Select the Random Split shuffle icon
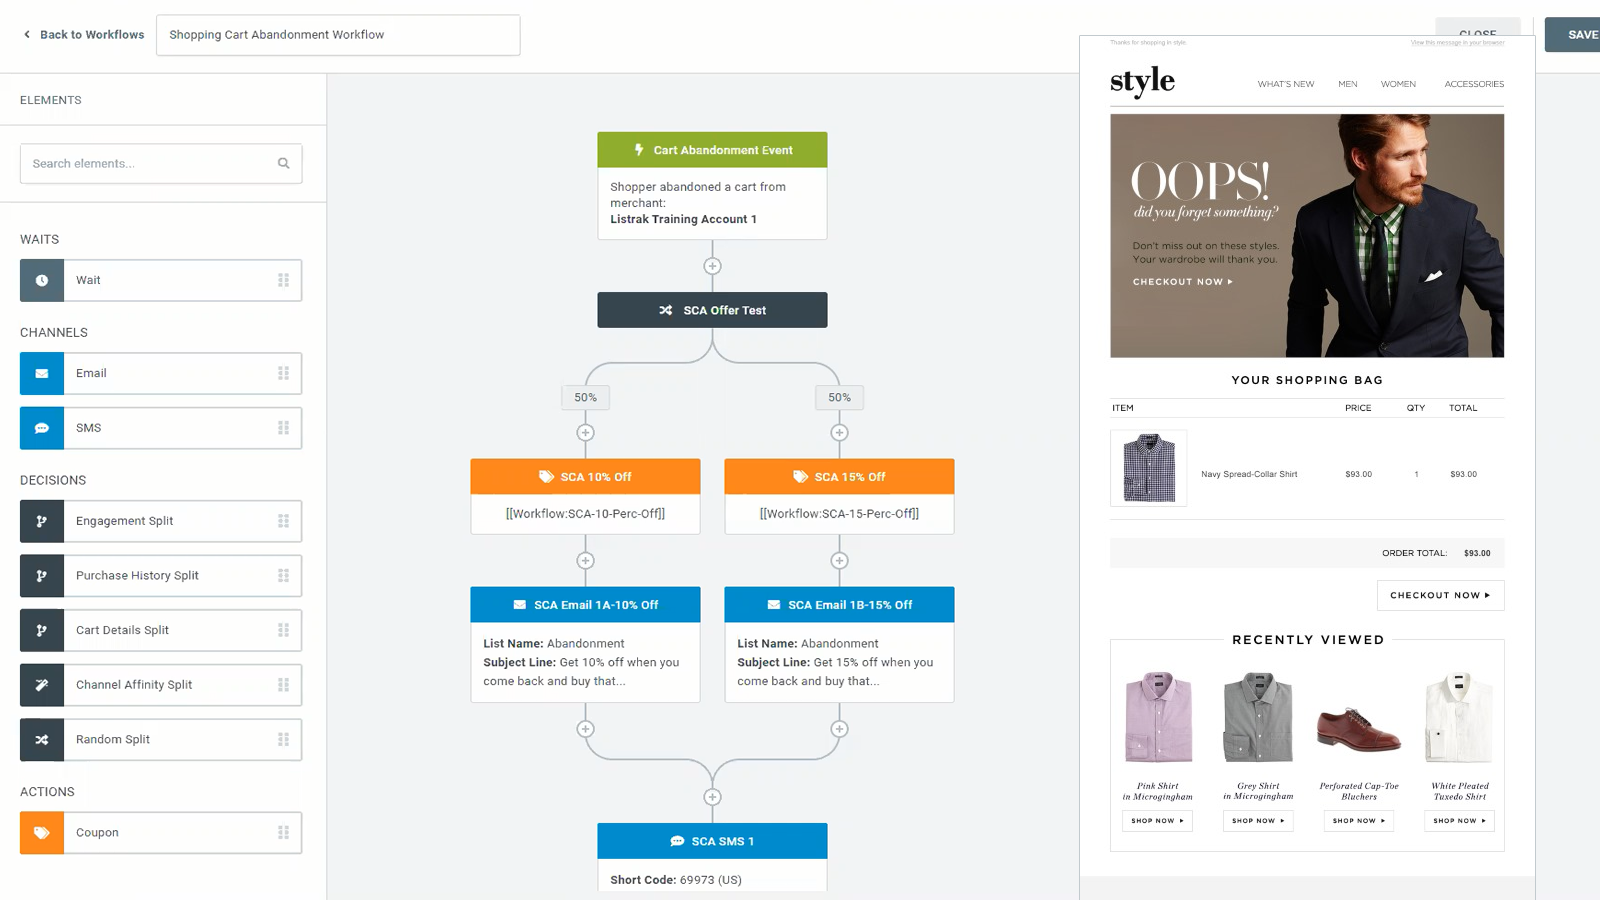 point(41,739)
